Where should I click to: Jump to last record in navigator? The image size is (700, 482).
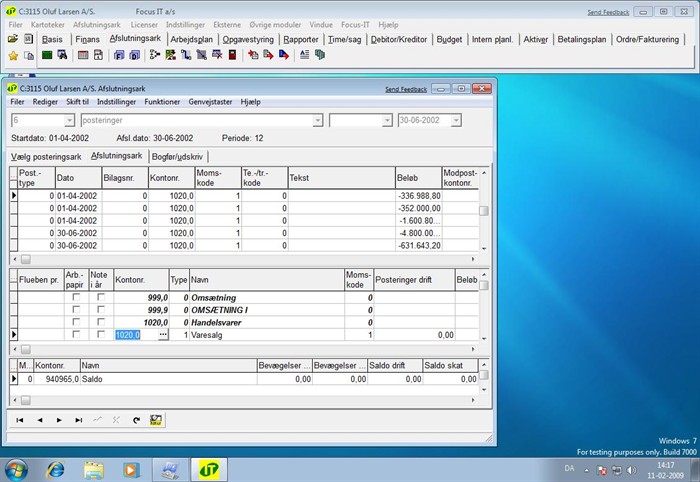click(x=79, y=420)
